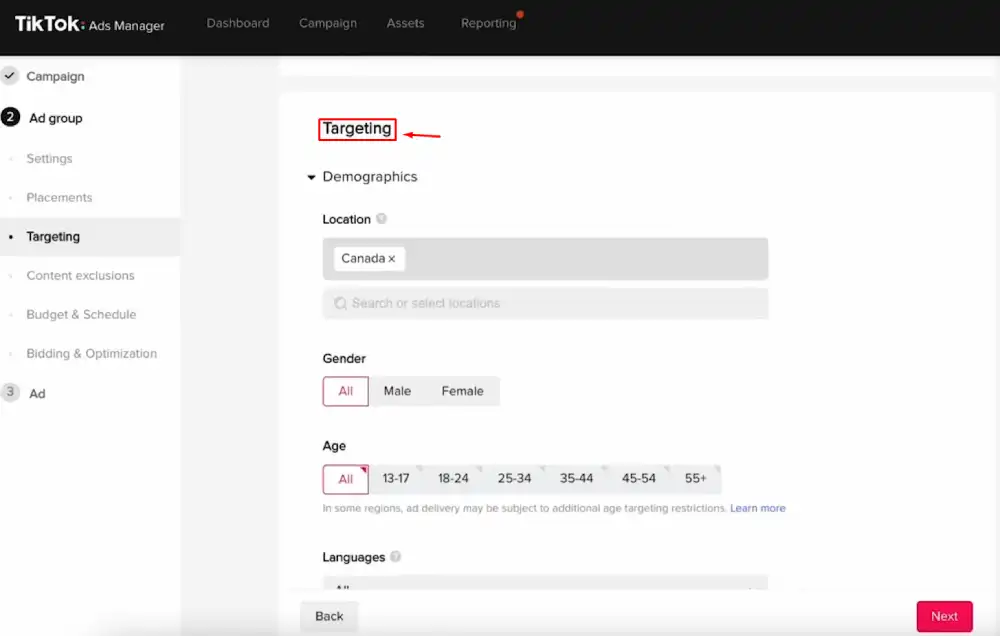Open the Learn more link
The image size is (1000, 636).
758,508
